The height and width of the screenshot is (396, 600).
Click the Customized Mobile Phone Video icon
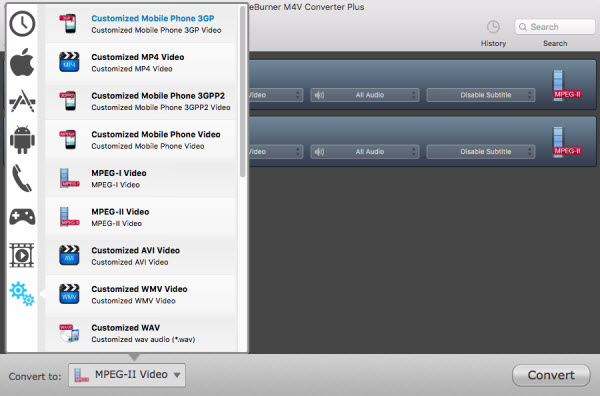coord(69,139)
